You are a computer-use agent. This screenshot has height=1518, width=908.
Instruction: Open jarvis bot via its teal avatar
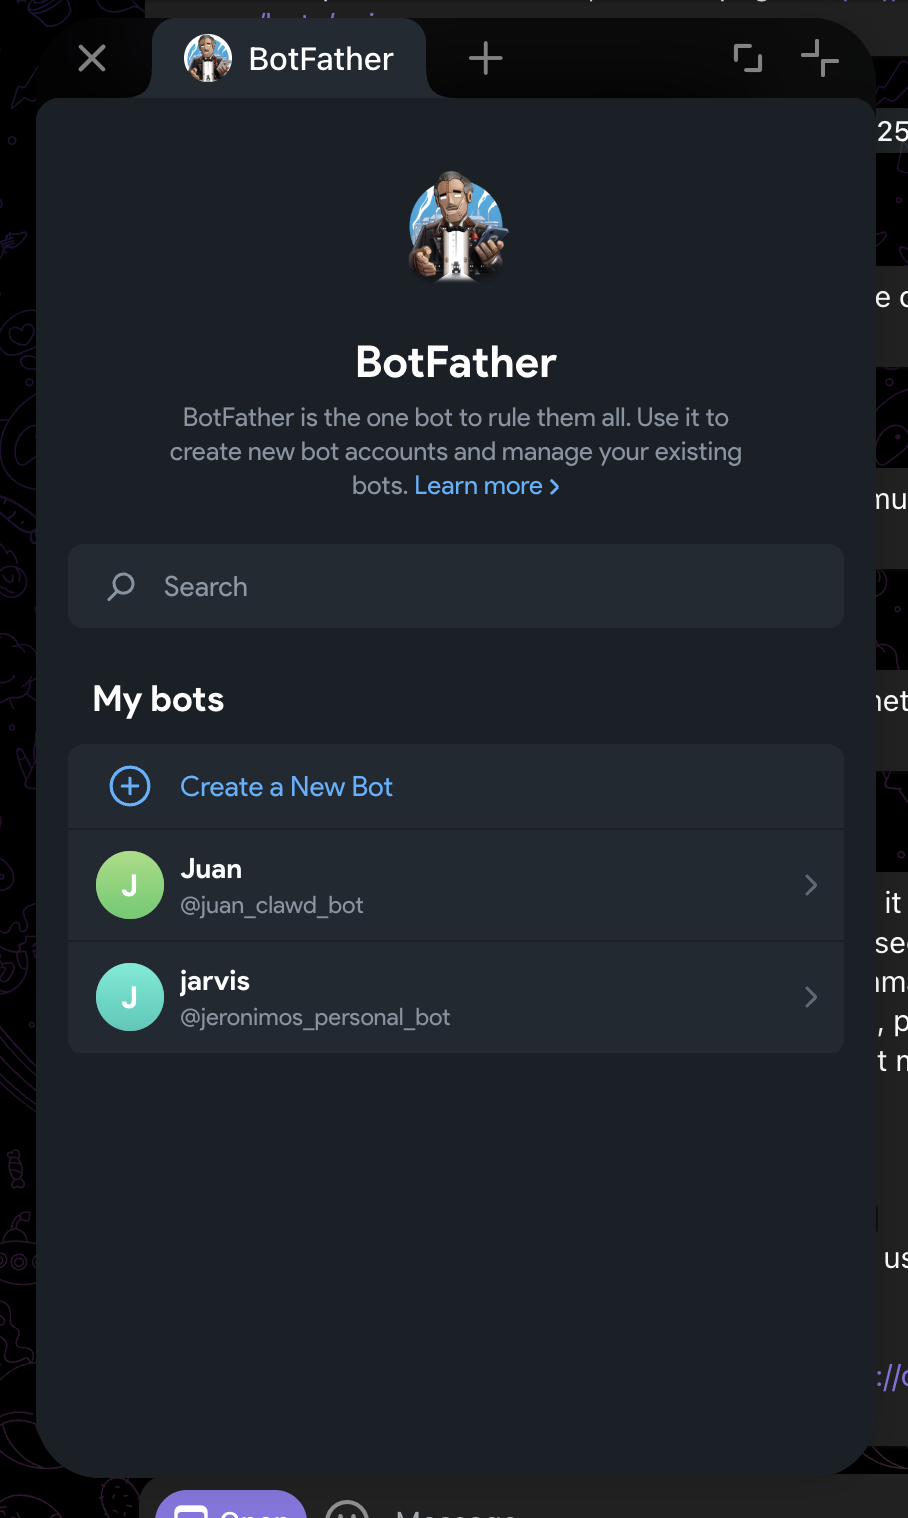point(129,997)
